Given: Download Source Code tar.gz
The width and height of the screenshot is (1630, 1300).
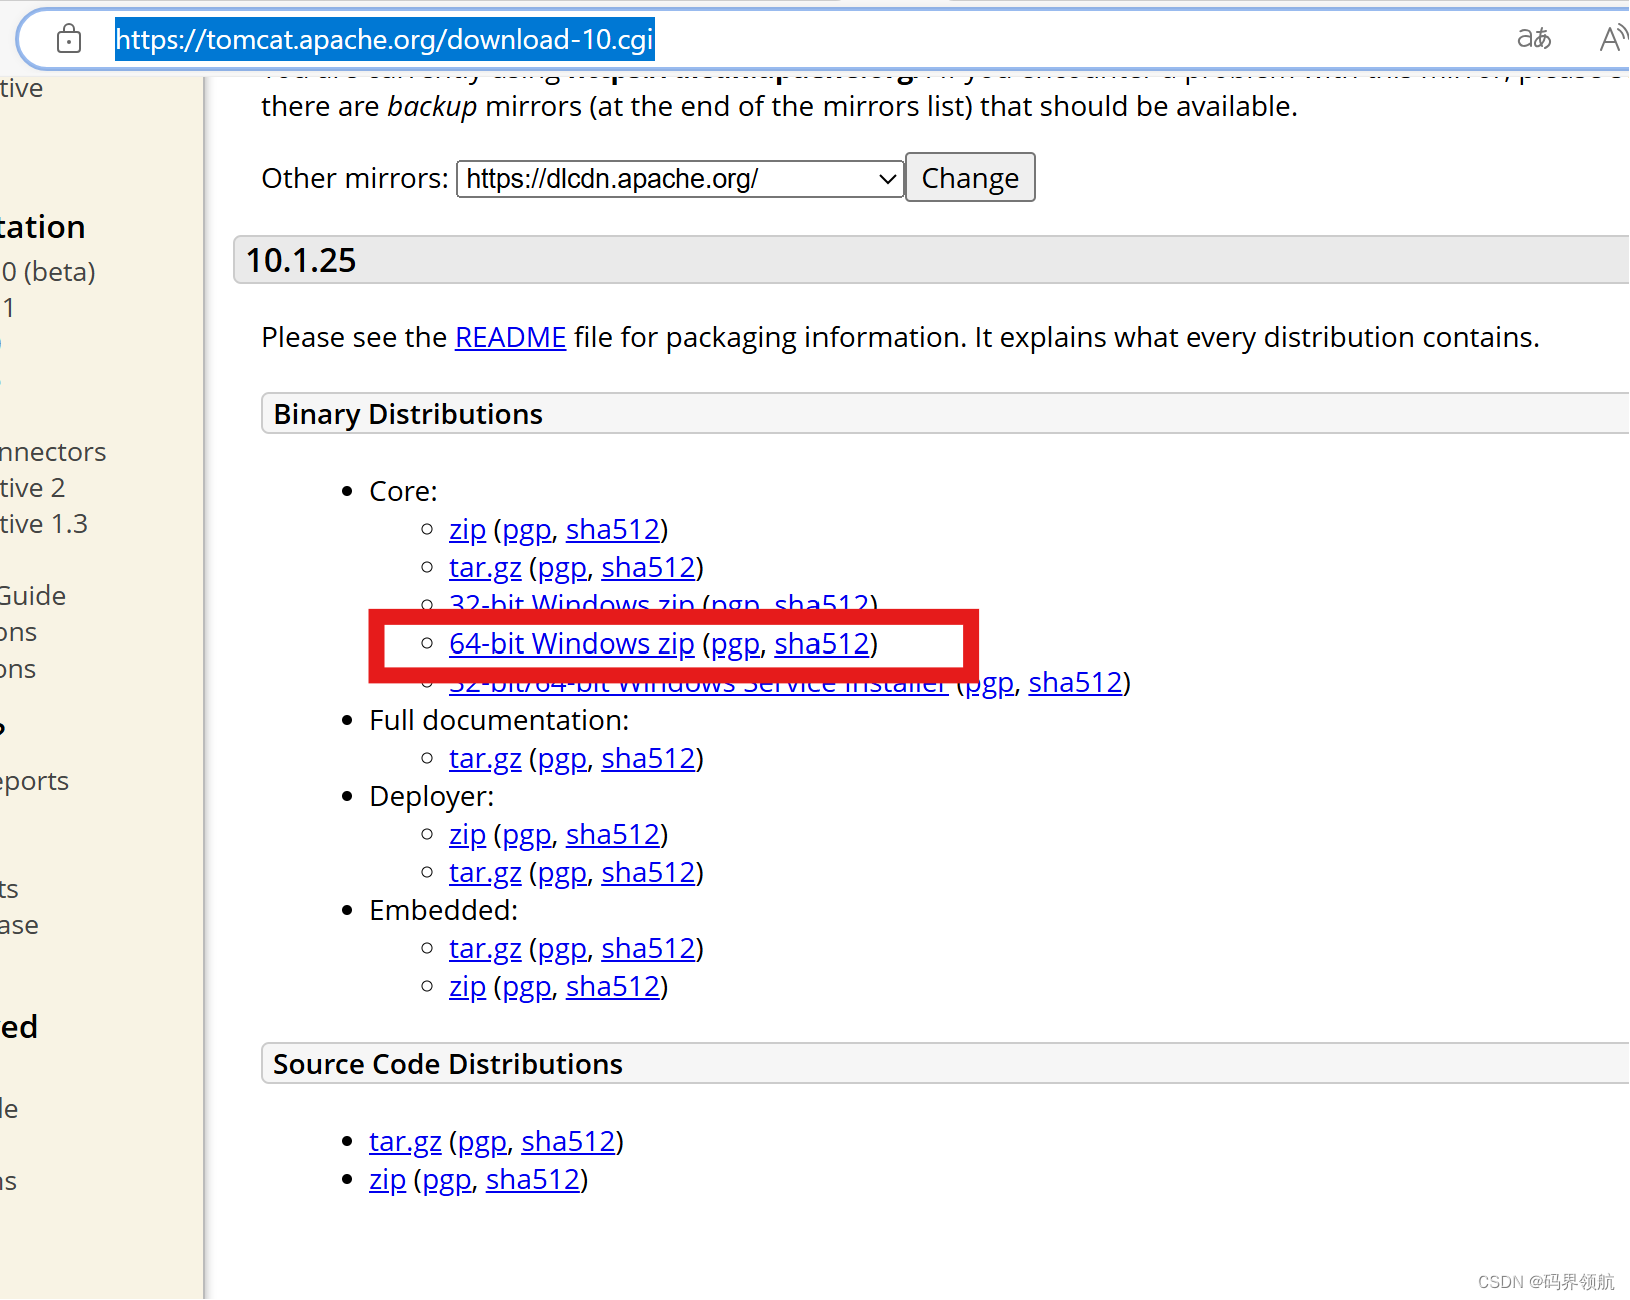Looking at the screenshot, I should 405,1141.
